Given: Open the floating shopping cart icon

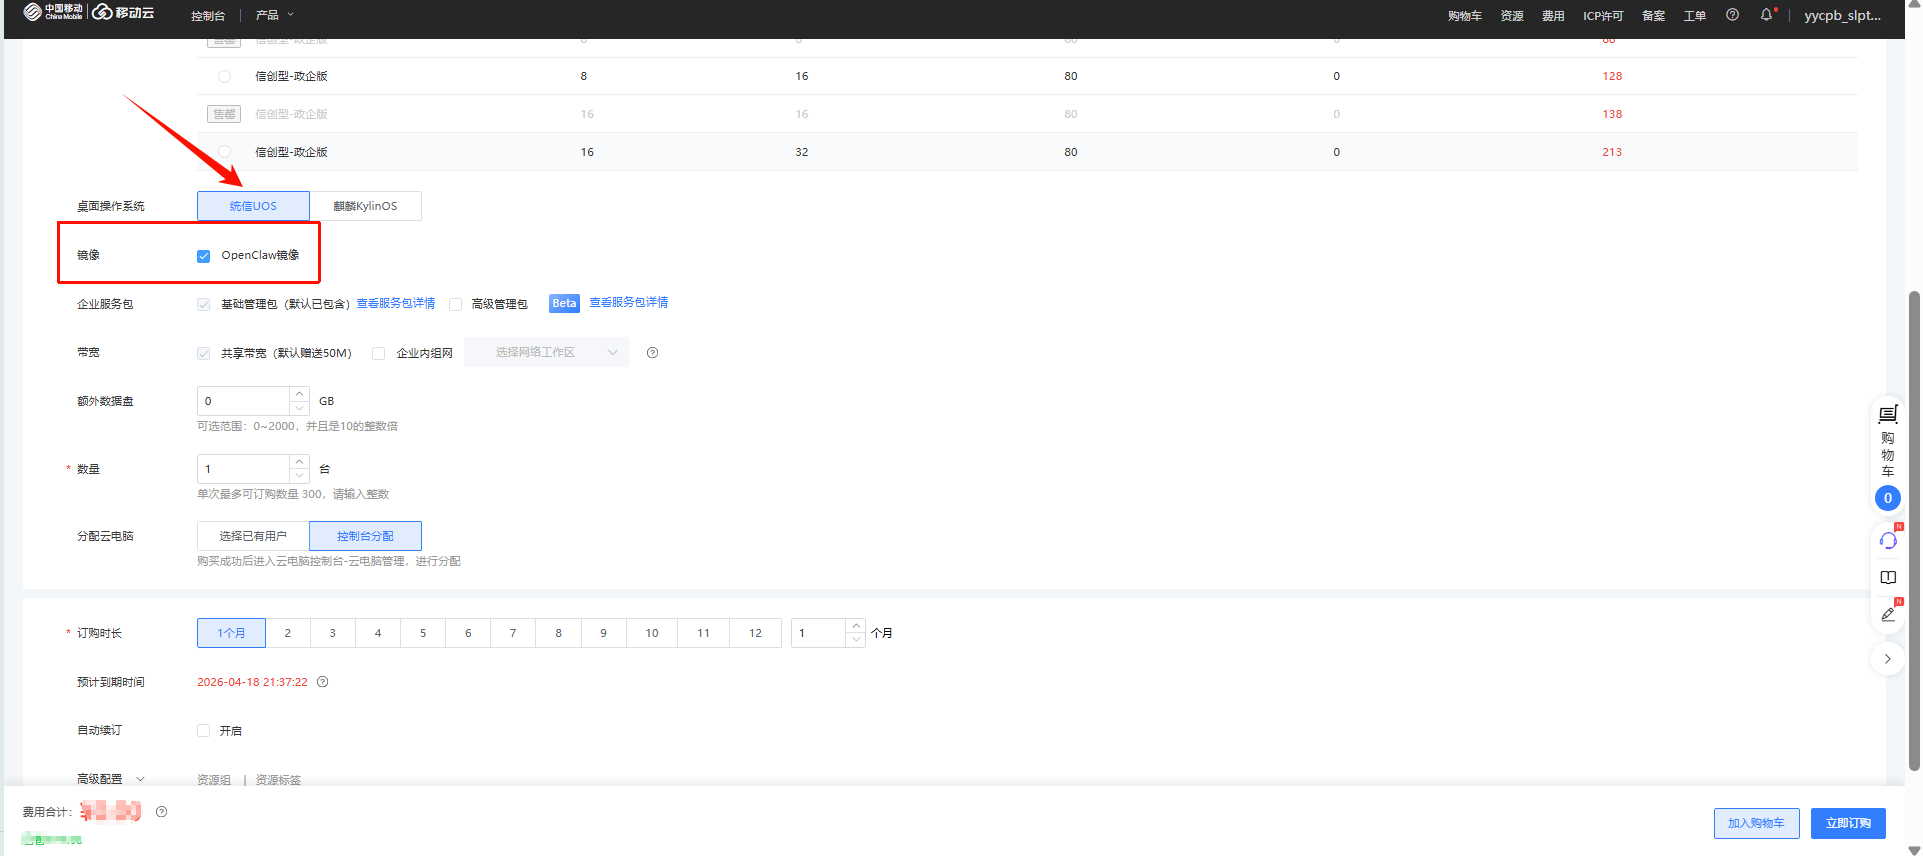Looking at the screenshot, I should click(x=1887, y=414).
